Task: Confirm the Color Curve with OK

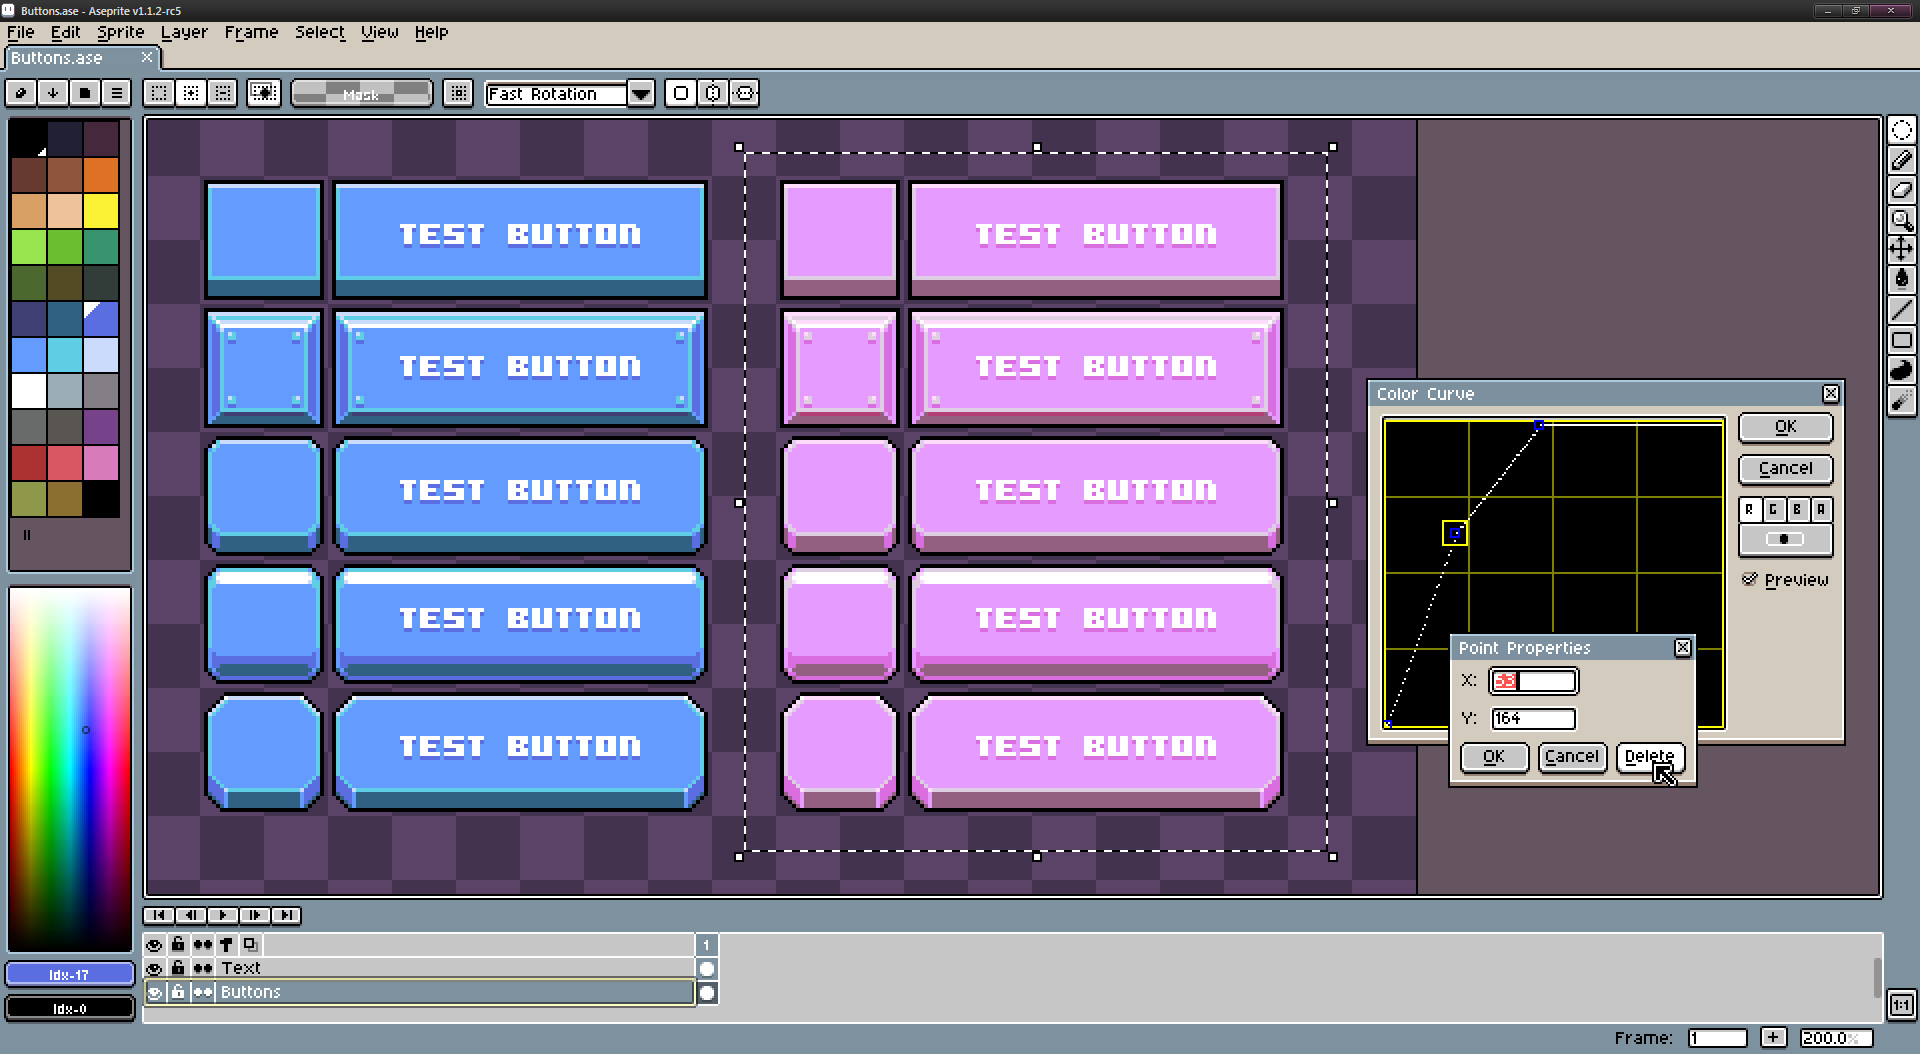Action: [1784, 427]
